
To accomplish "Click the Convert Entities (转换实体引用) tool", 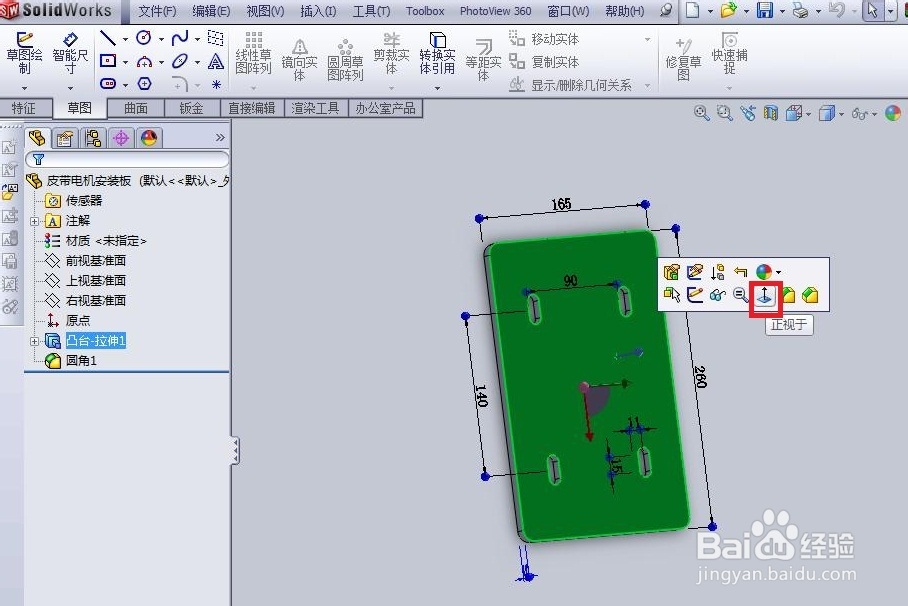I will click(x=437, y=54).
